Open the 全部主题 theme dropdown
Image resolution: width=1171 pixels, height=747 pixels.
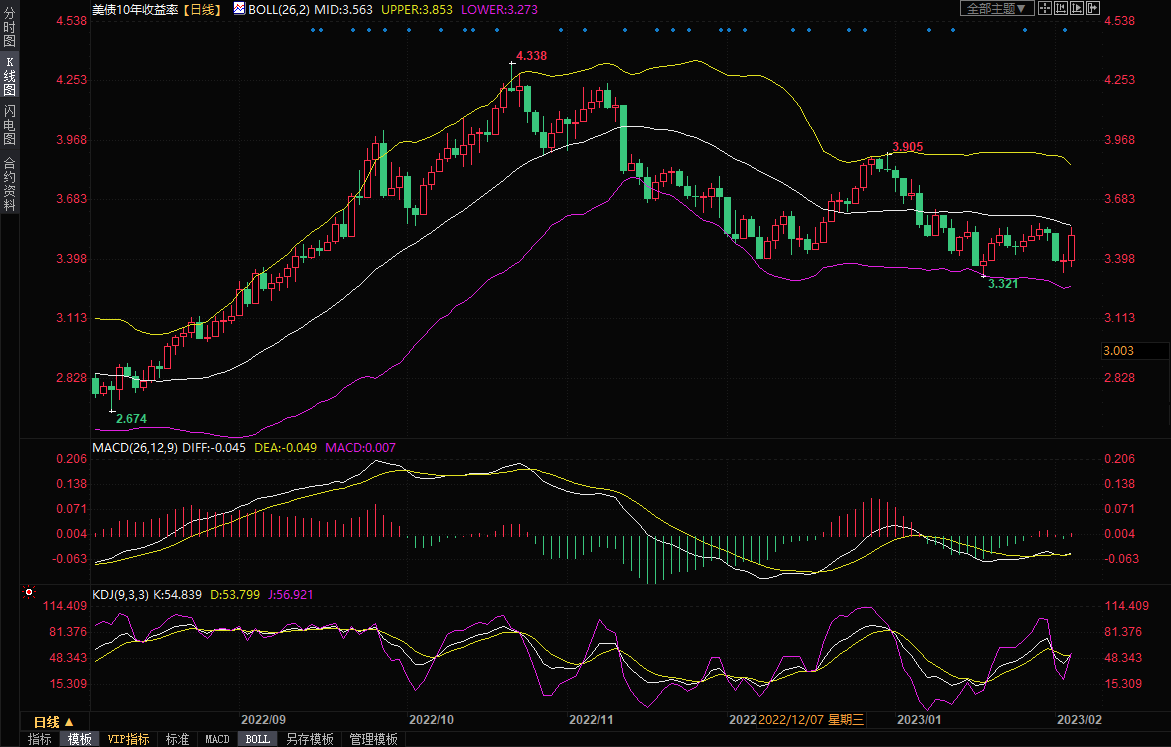pos(996,8)
